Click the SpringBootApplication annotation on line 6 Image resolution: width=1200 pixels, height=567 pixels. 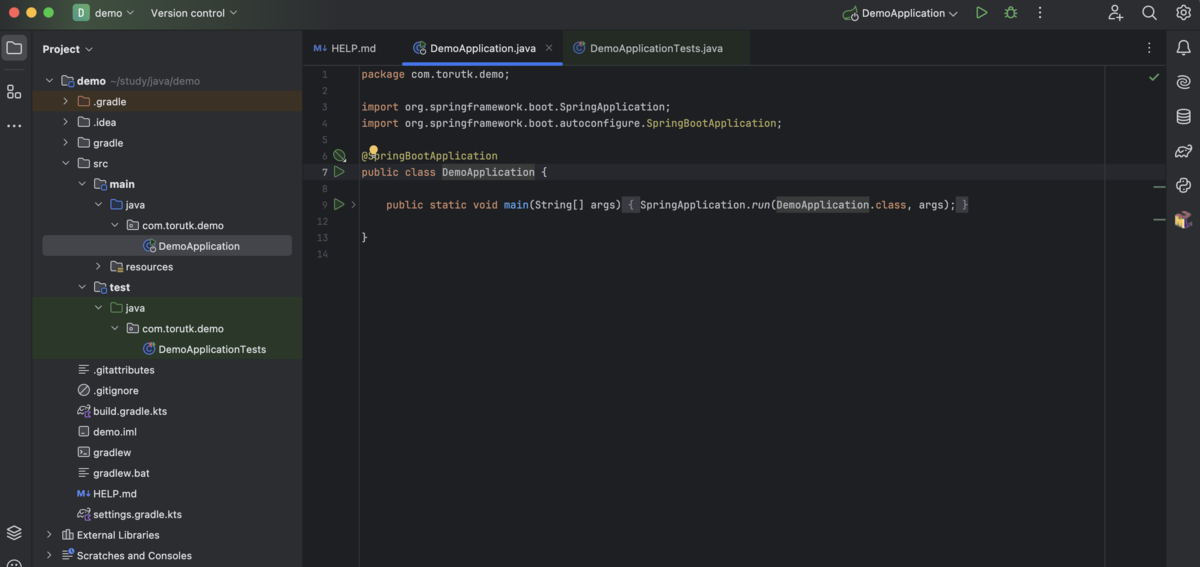tap(429, 156)
